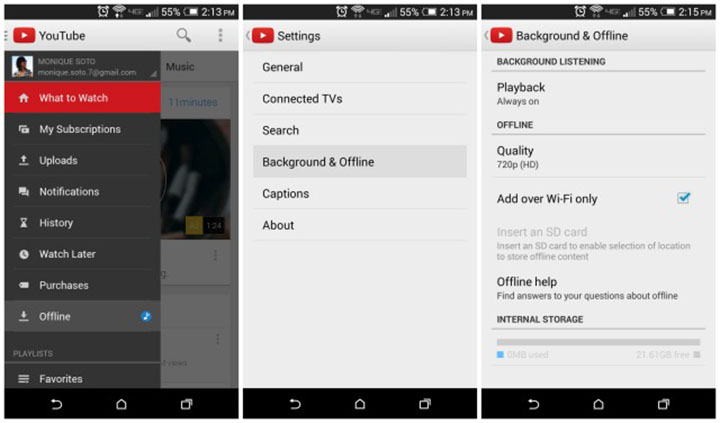Image resolution: width=720 pixels, height=423 pixels.
Task: Tap back button on Background & Offline screen
Action: 533,404
